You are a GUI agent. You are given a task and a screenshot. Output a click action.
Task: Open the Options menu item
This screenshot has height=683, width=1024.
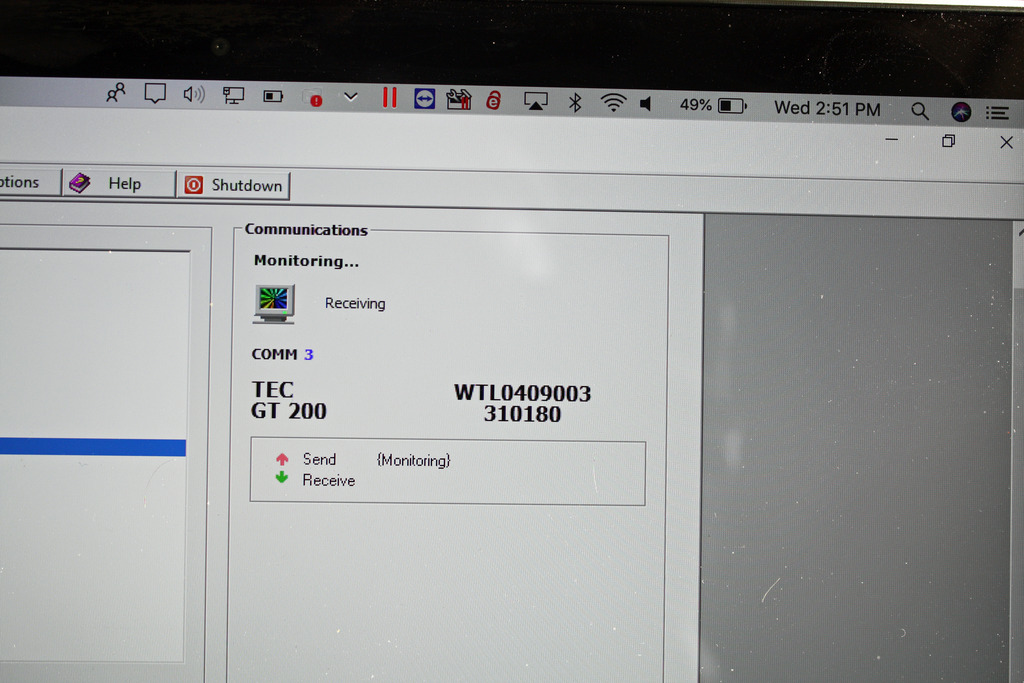[x=20, y=182]
